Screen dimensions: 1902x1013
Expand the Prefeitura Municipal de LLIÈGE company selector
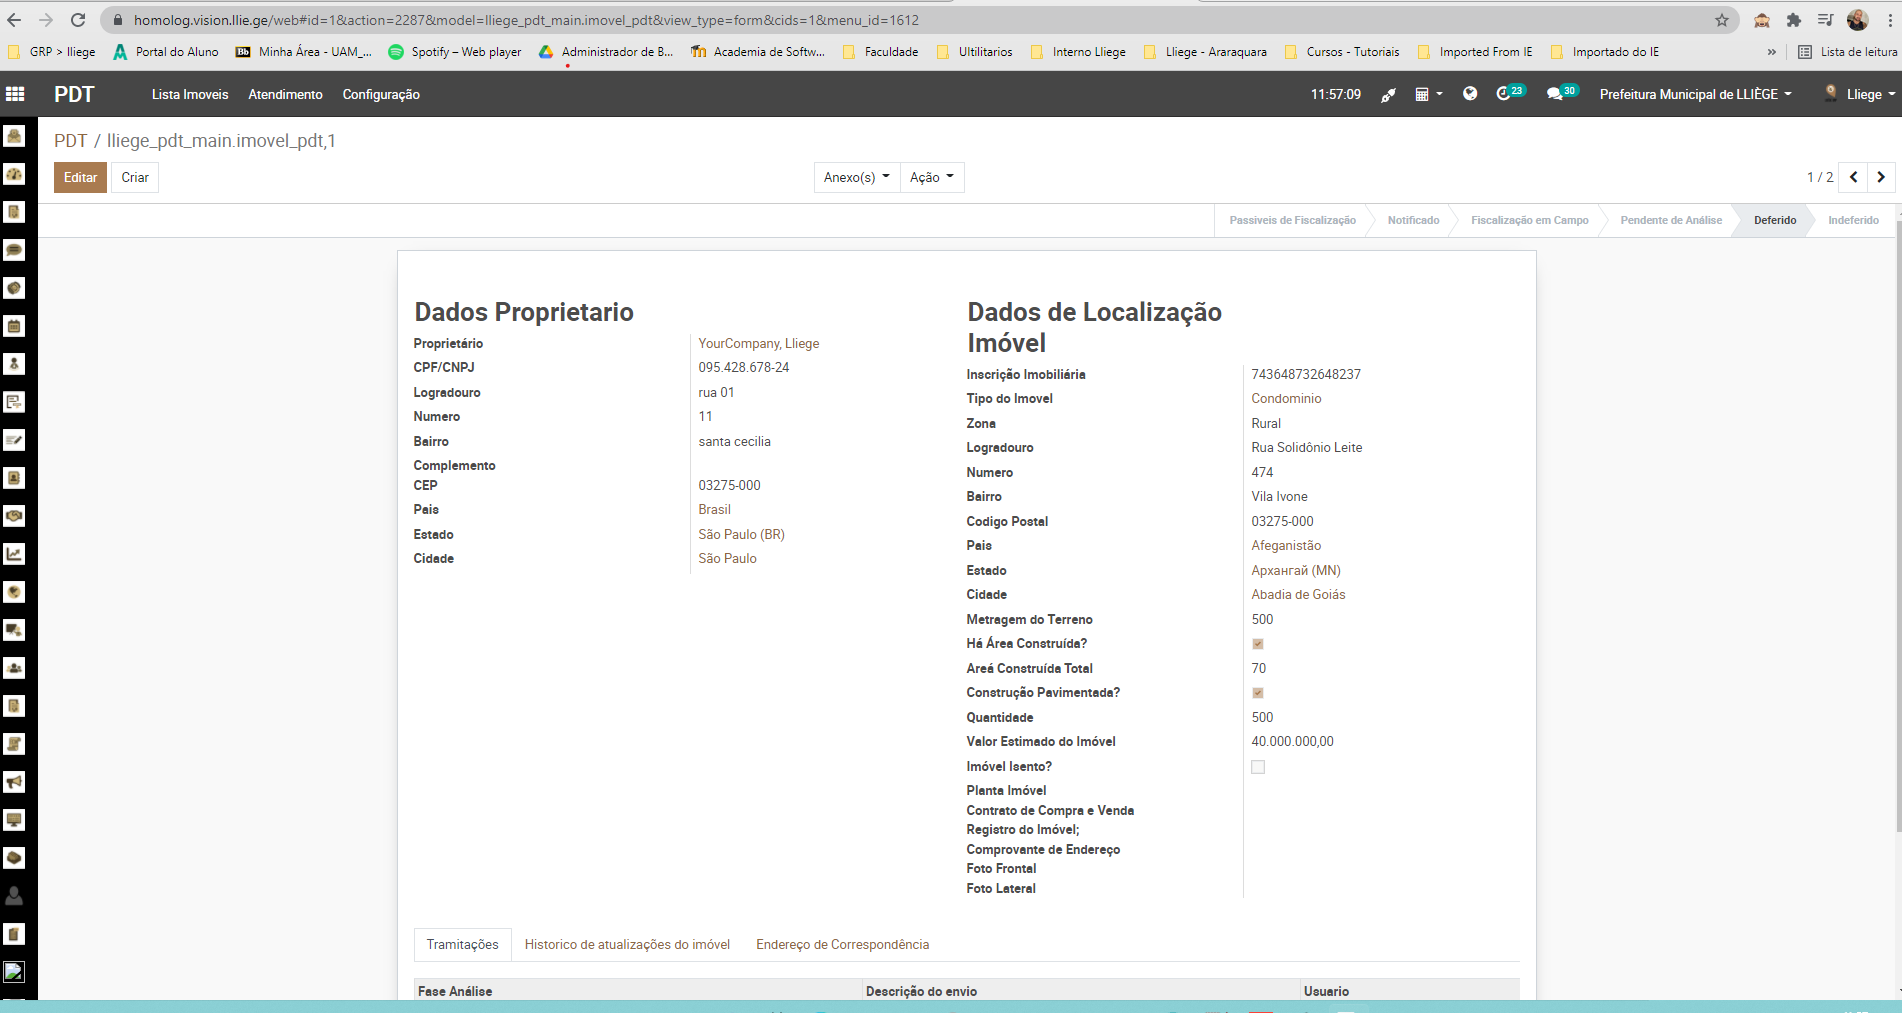tap(1695, 94)
